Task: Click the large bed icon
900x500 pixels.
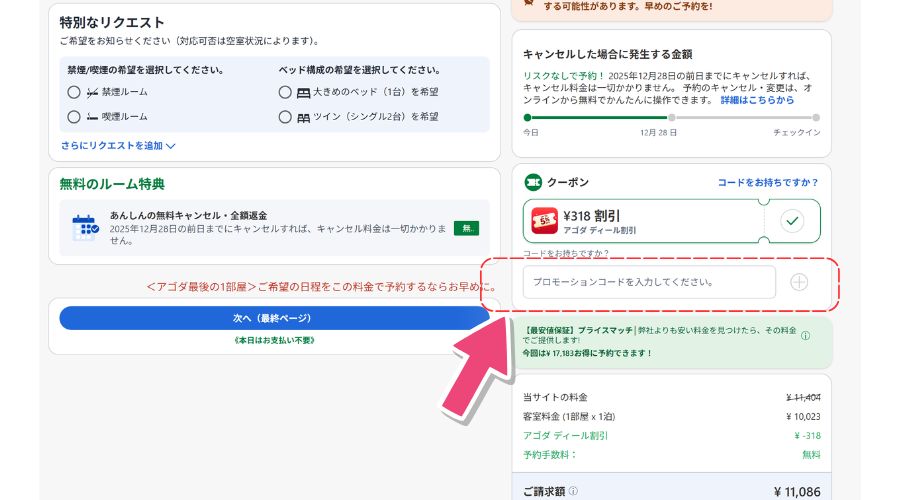Action: 303,92
